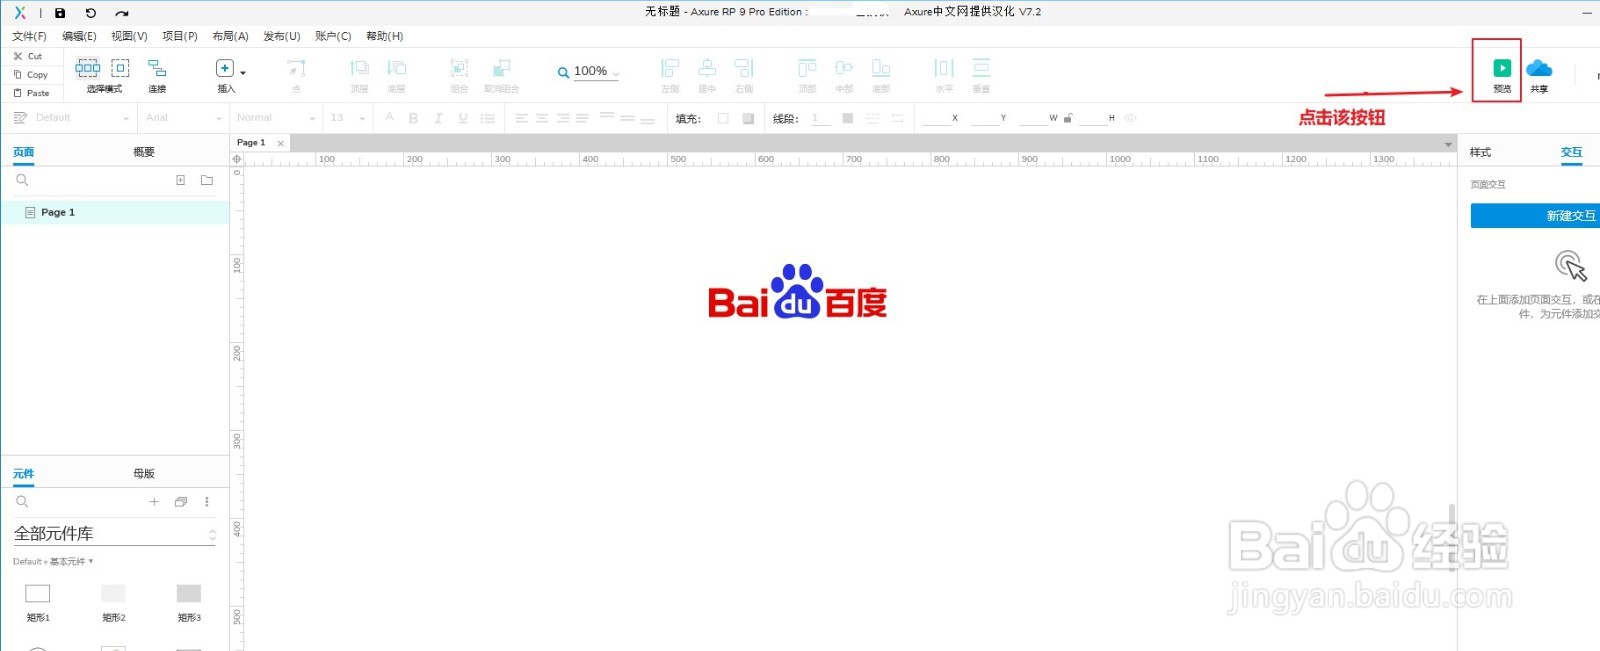
Task: Choose the contained selection mode icon
Action: click(x=120, y=68)
